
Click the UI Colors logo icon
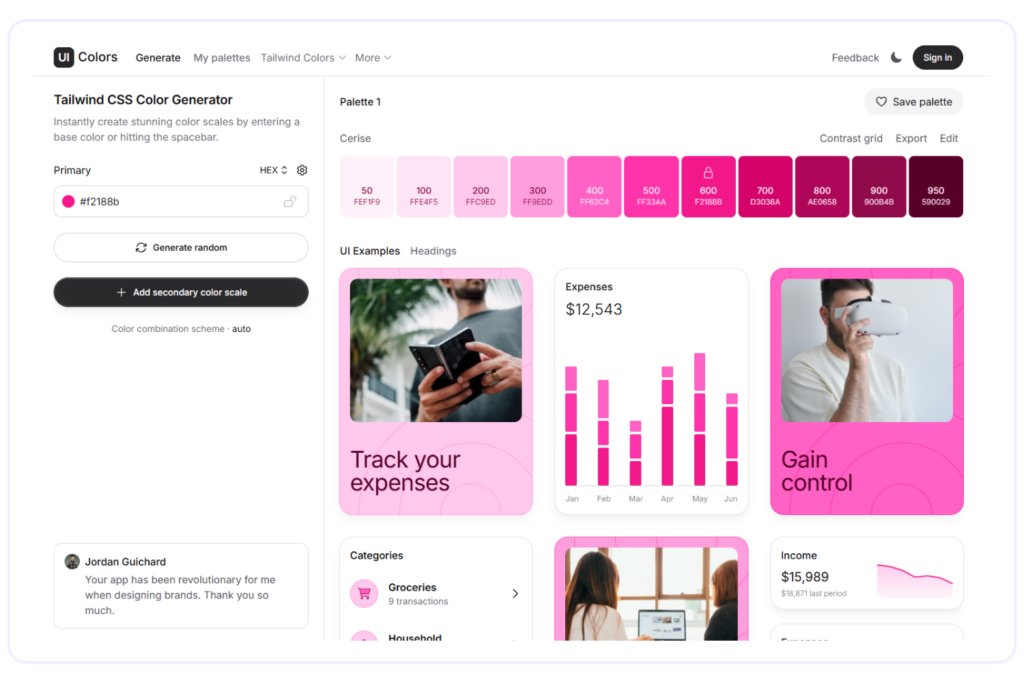[64, 58]
